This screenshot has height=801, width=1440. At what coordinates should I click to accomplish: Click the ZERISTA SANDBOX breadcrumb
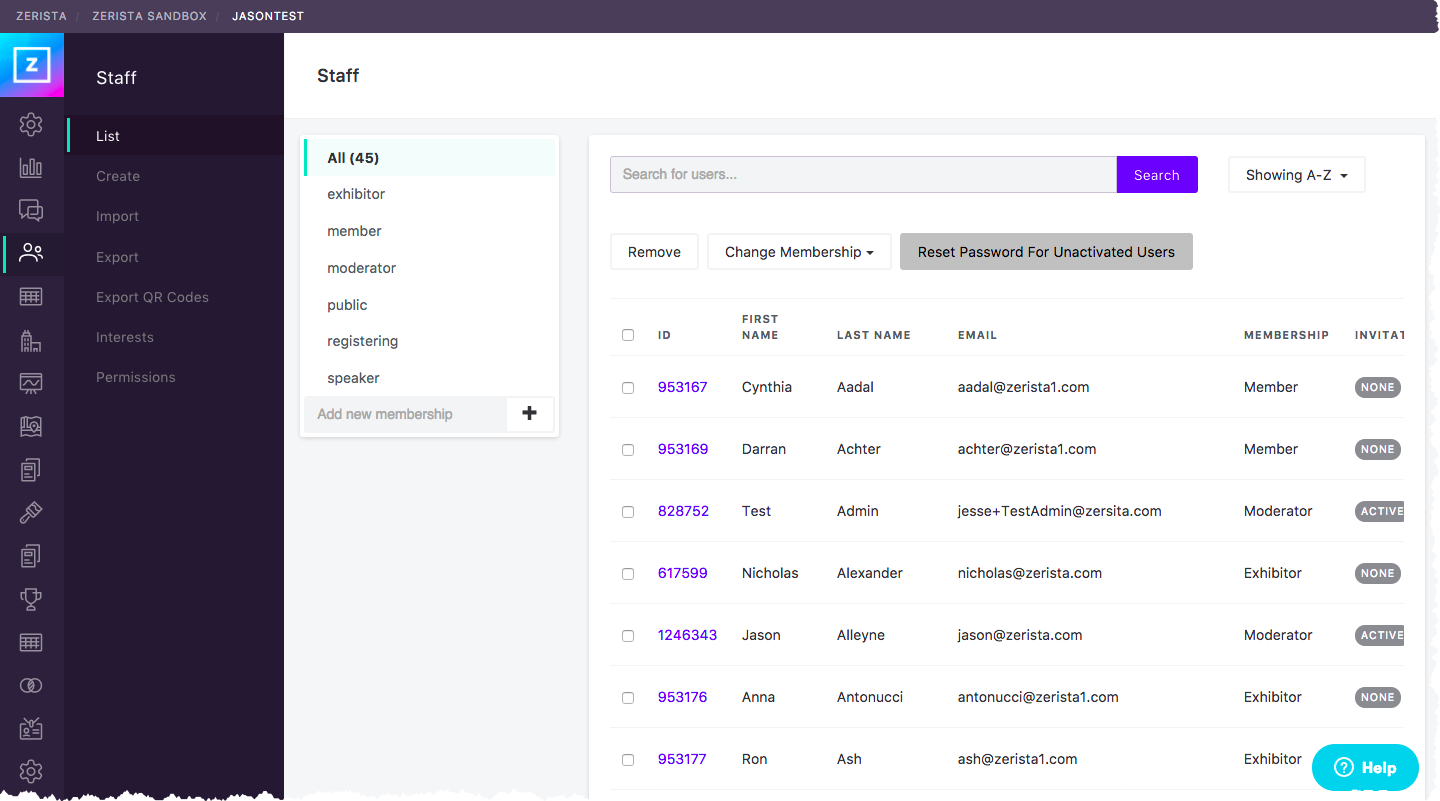(x=149, y=16)
